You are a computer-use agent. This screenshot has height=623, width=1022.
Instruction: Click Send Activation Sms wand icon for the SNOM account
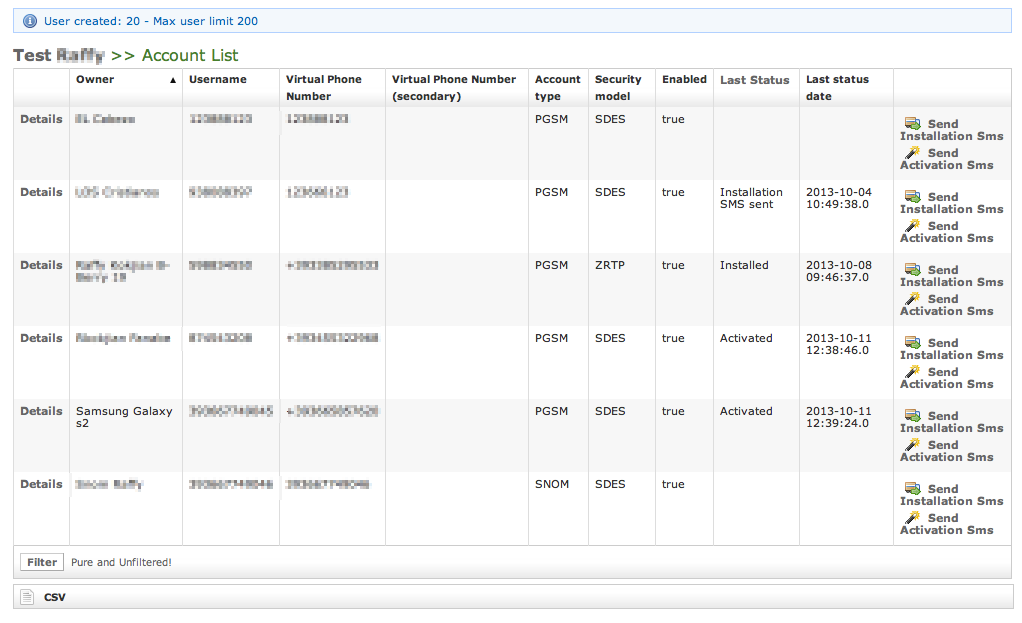(x=912, y=518)
